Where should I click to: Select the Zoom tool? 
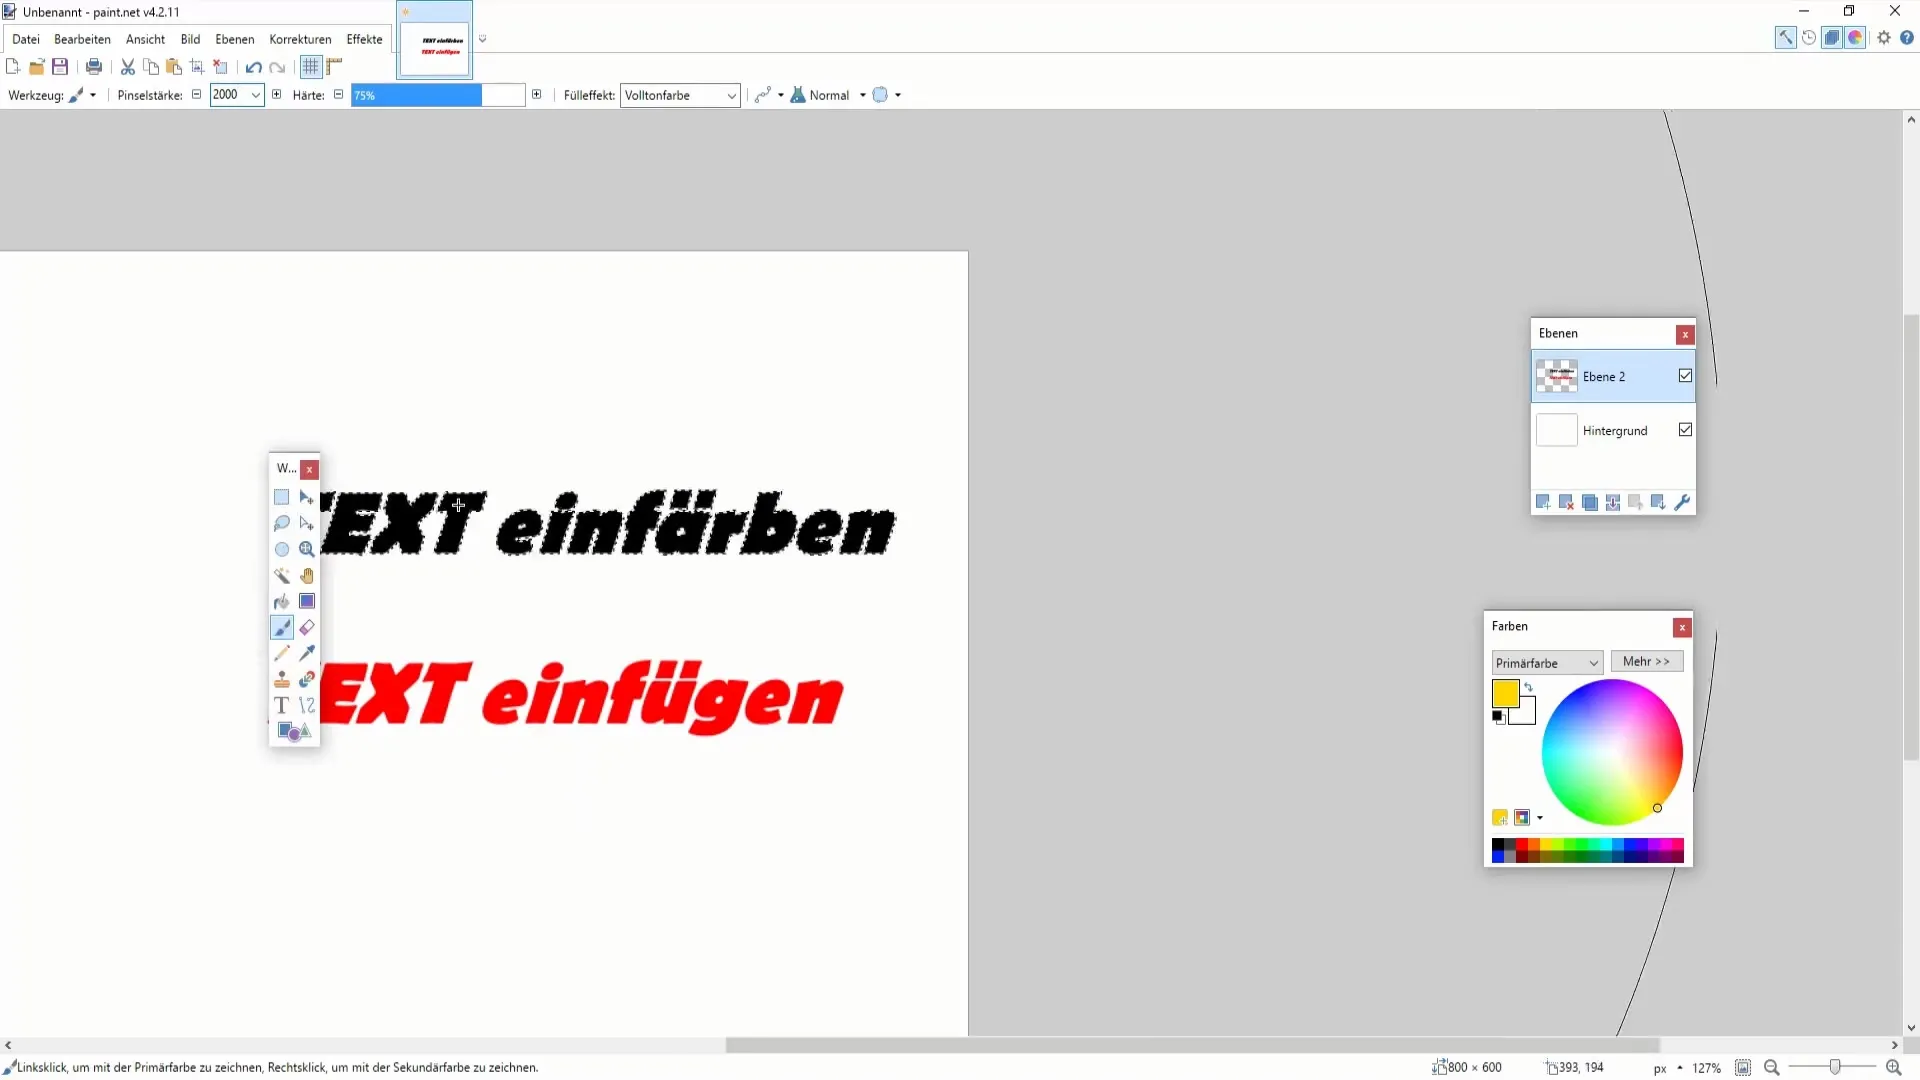coord(306,549)
